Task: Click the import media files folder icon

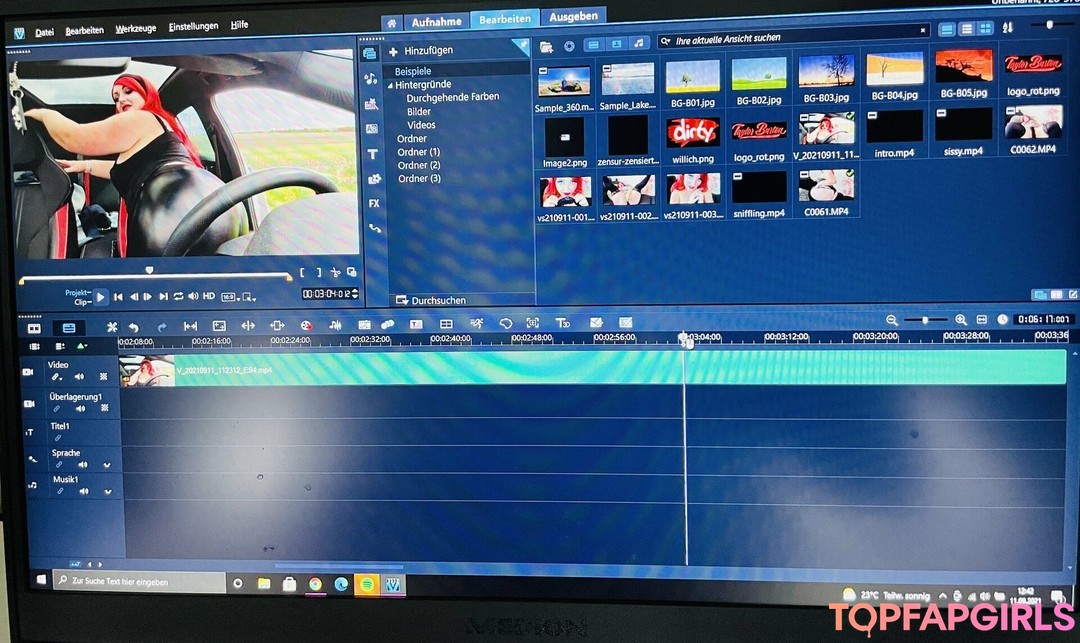Action: pyautogui.click(x=546, y=46)
